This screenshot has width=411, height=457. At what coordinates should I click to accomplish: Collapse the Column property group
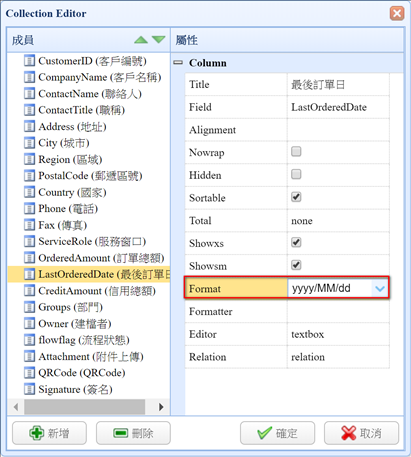[179, 62]
